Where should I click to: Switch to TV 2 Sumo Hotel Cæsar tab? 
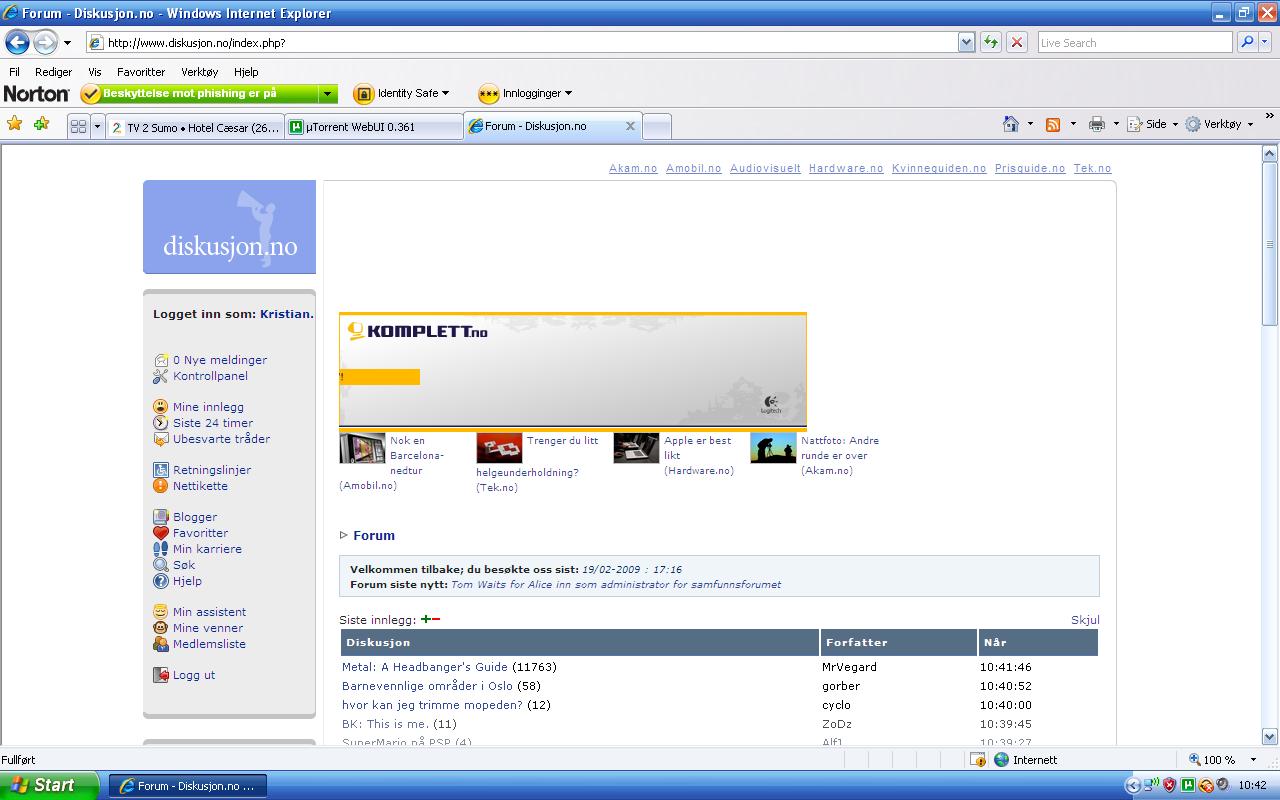(195, 127)
